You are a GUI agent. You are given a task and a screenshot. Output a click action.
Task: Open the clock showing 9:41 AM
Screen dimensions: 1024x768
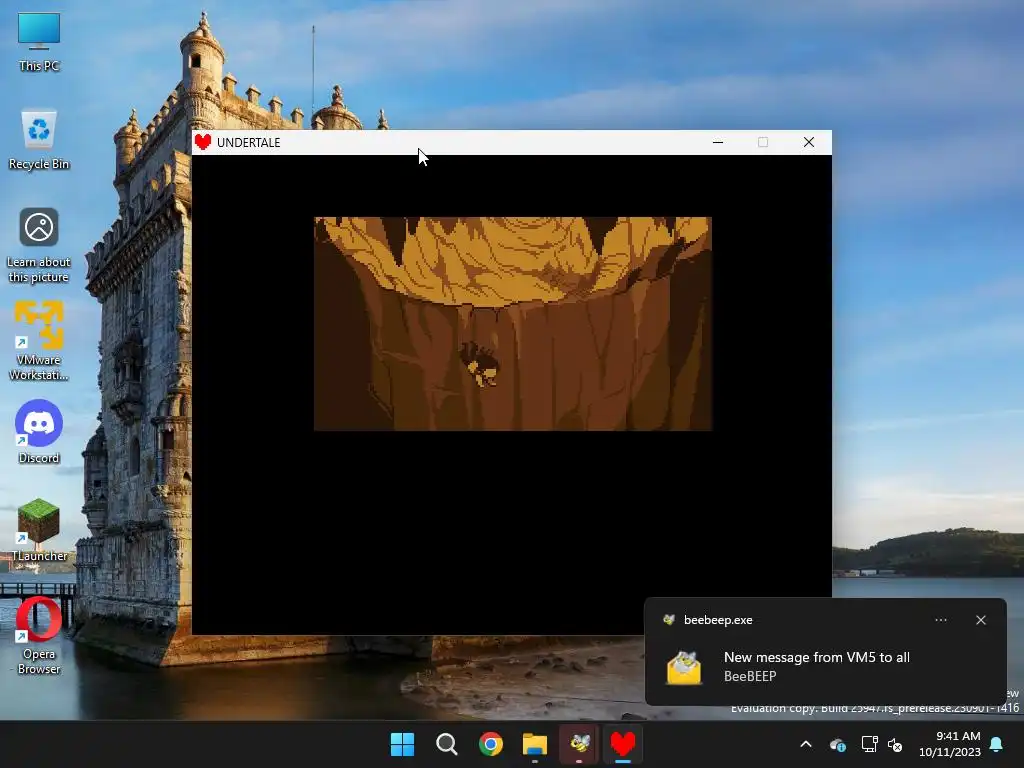point(950,744)
